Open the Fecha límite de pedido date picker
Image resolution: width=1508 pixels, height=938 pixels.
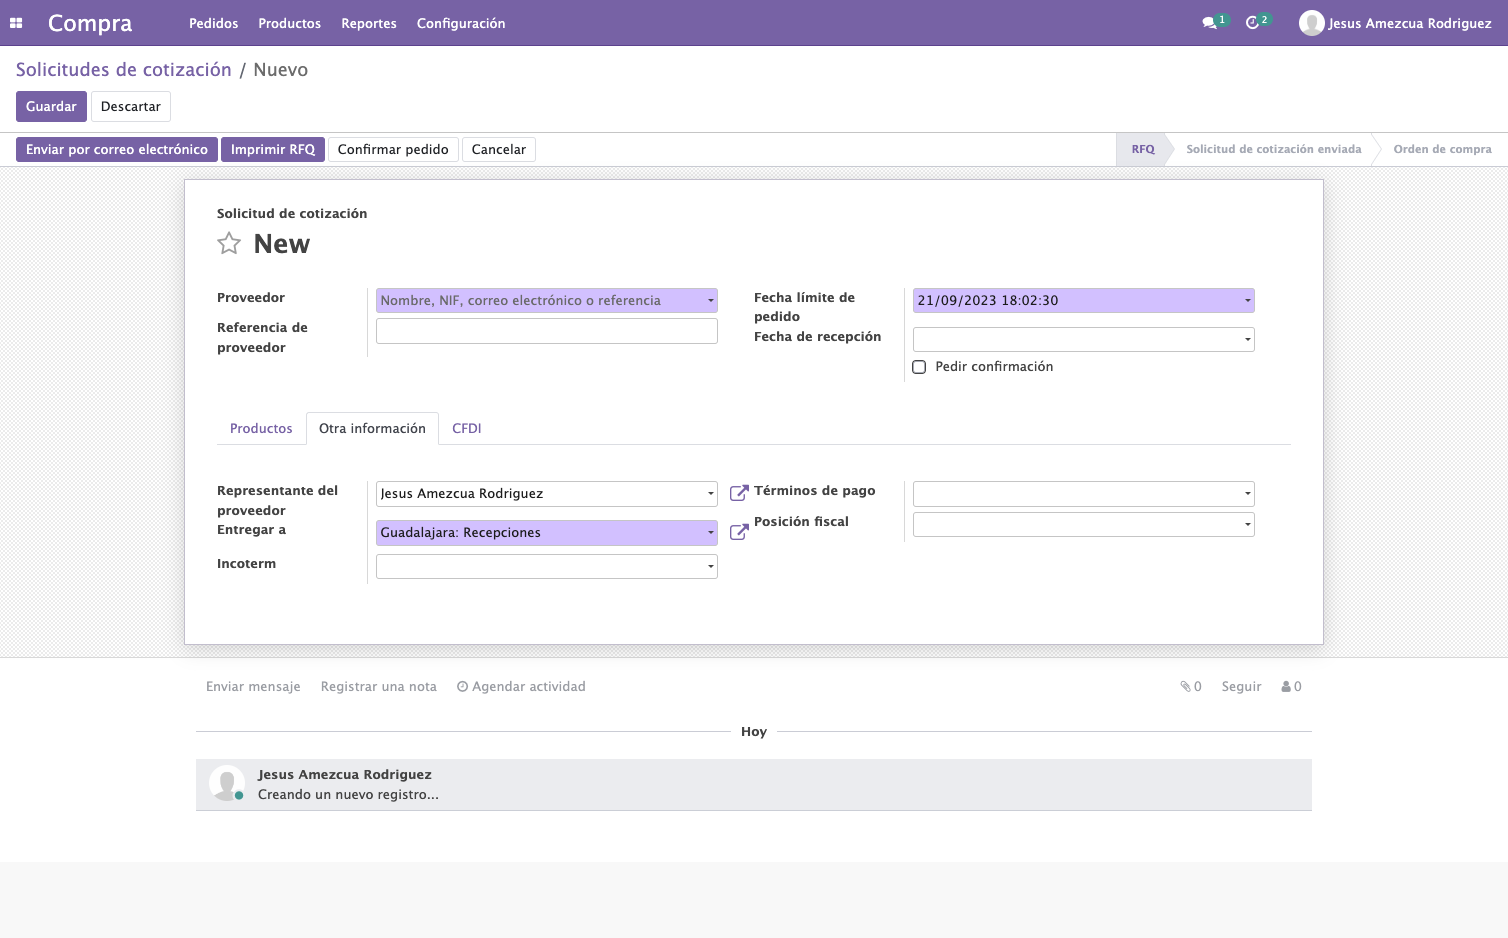click(1083, 300)
